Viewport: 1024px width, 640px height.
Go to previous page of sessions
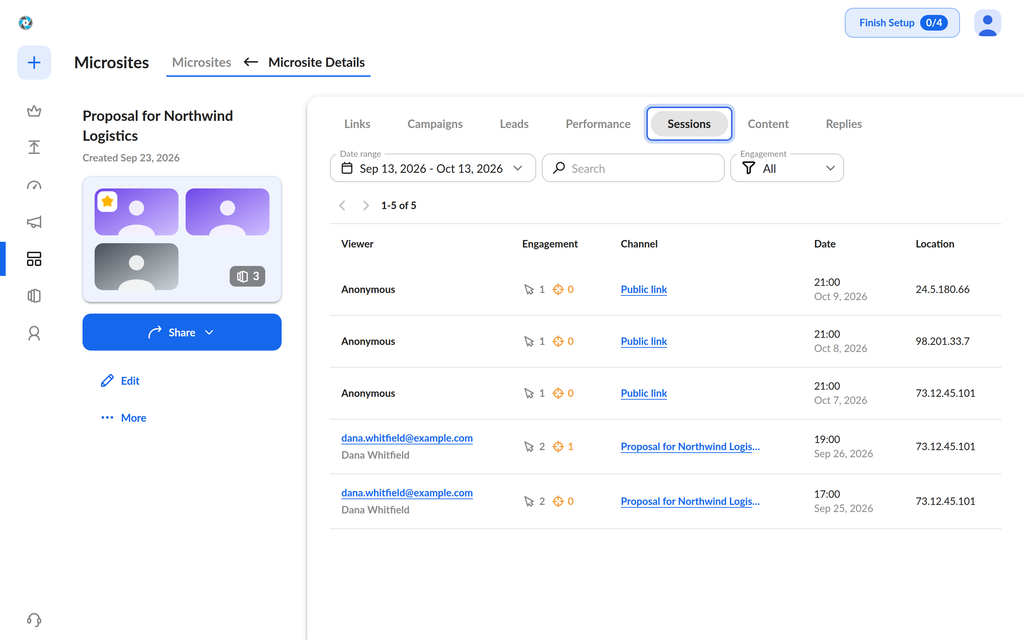(342, 205)
